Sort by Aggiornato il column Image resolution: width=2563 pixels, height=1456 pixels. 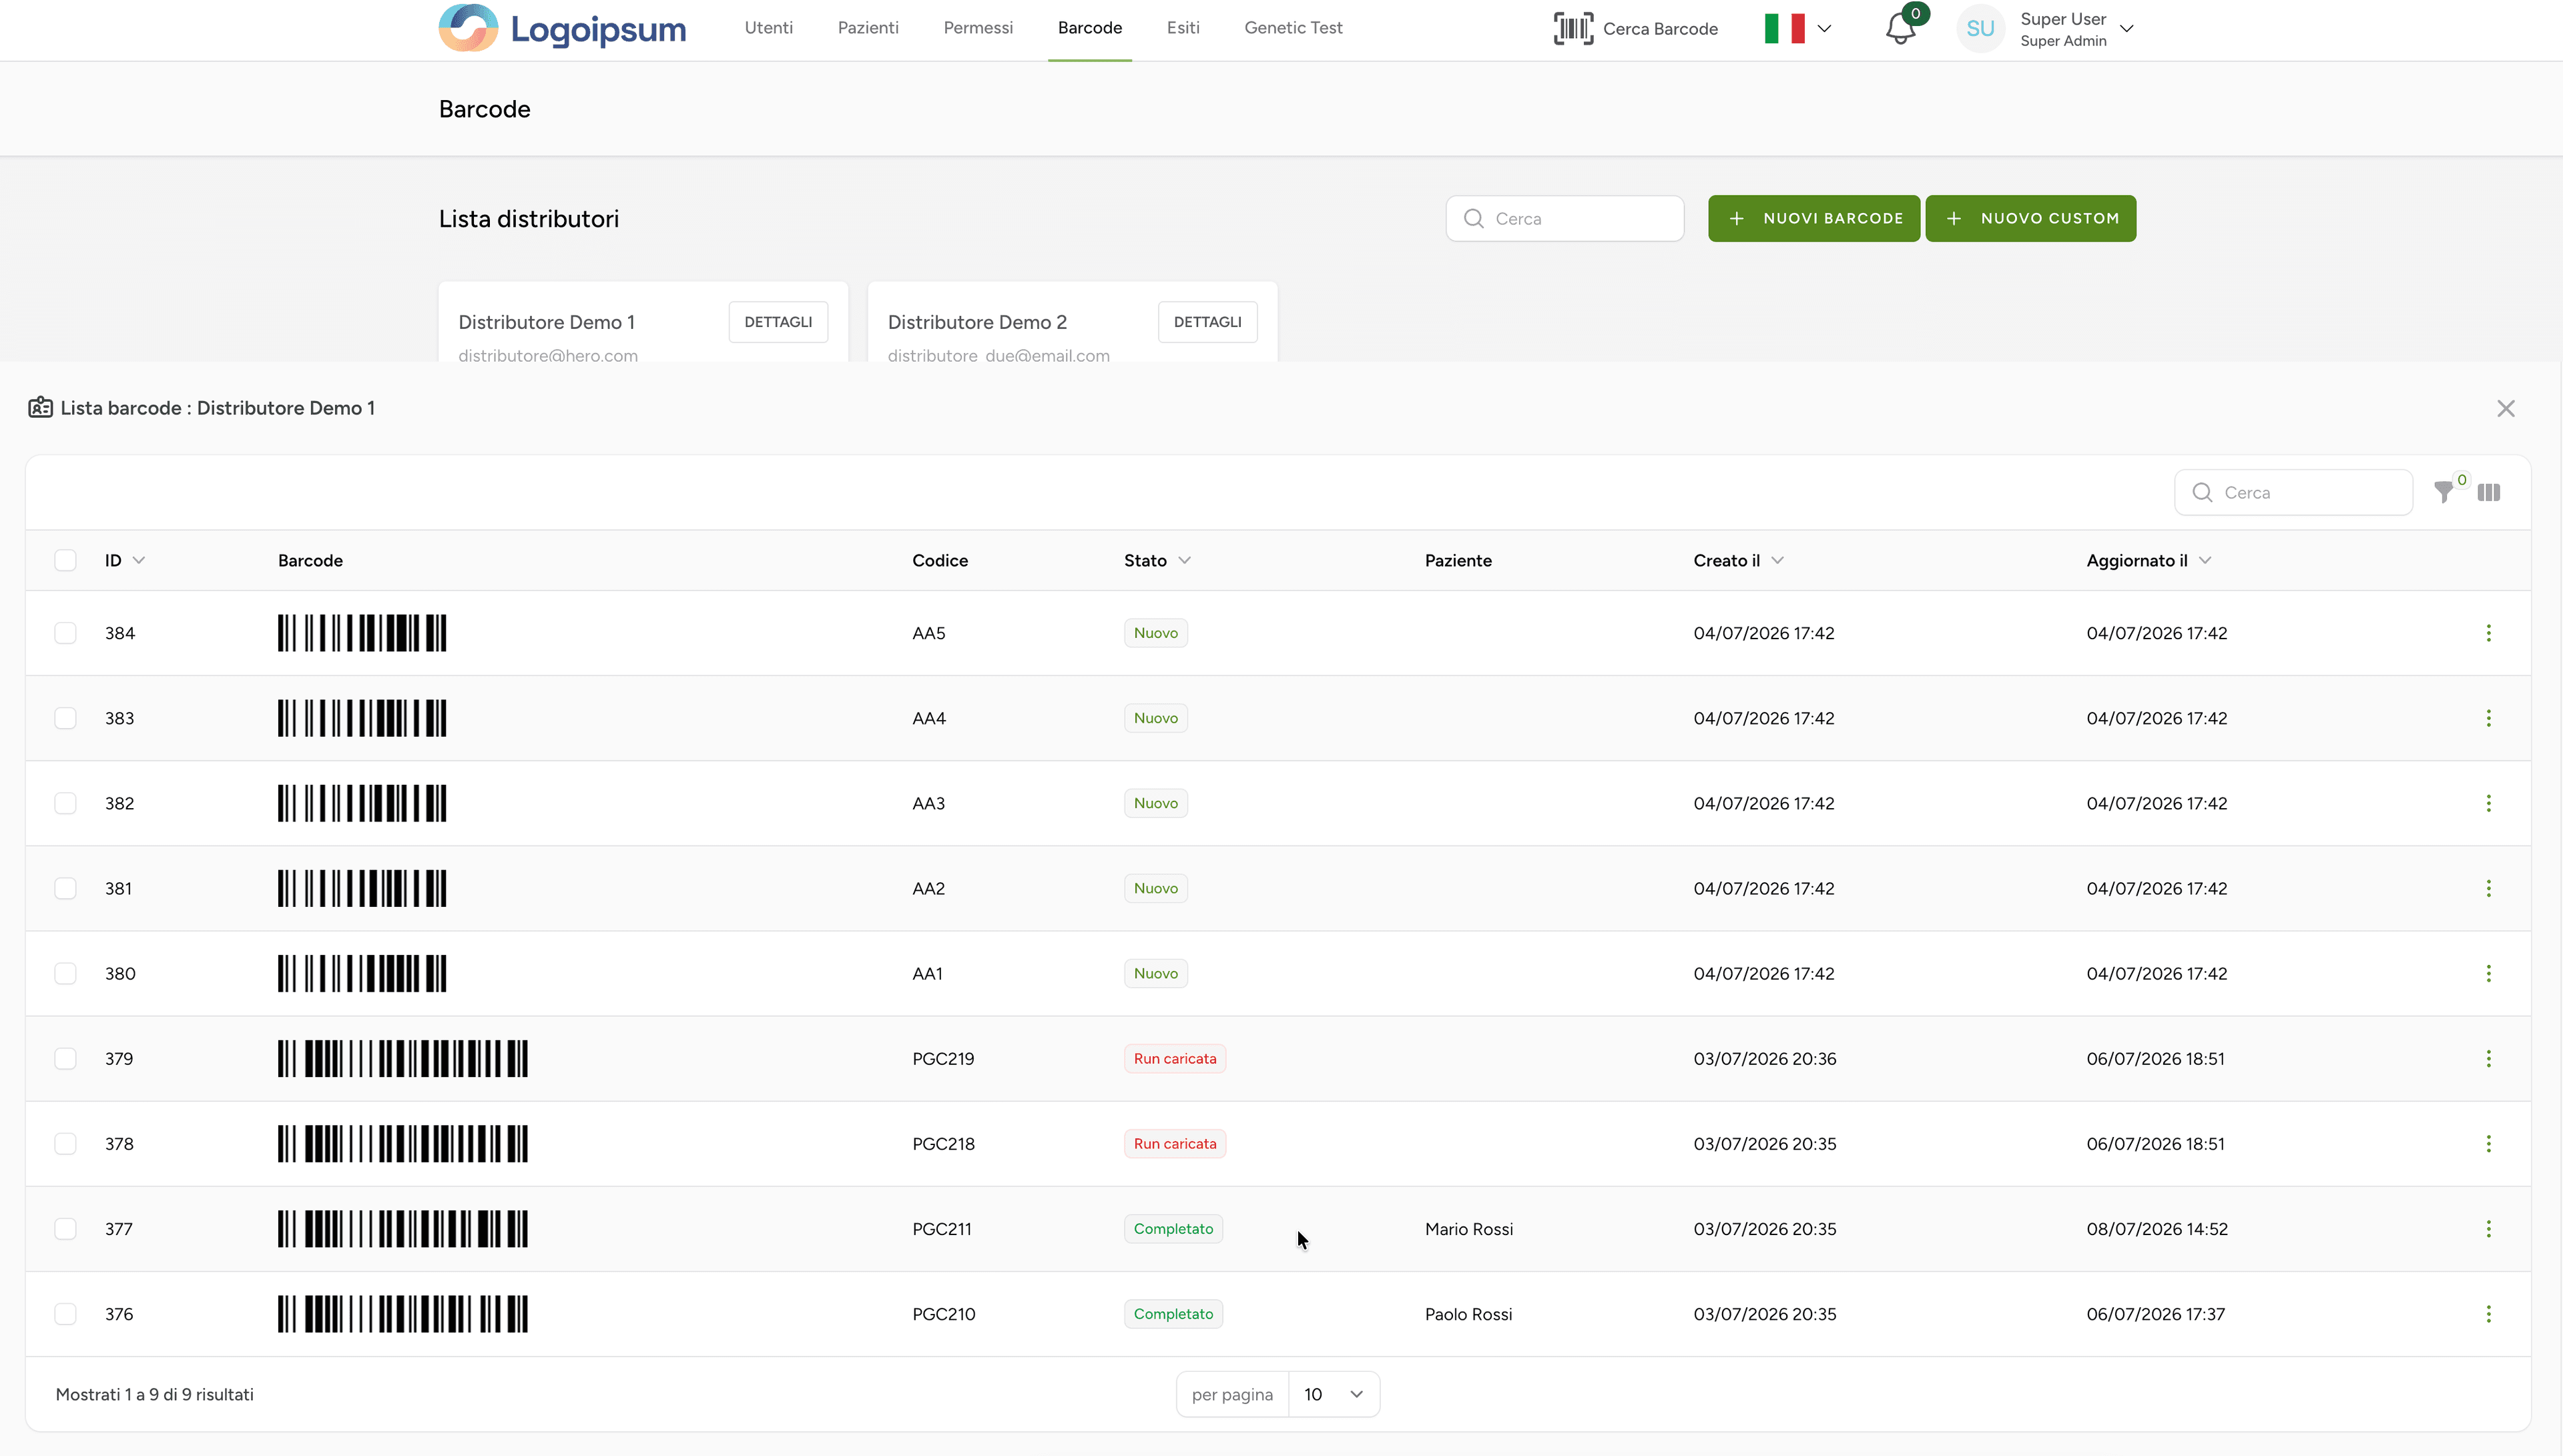click(x=2148, y=560)
